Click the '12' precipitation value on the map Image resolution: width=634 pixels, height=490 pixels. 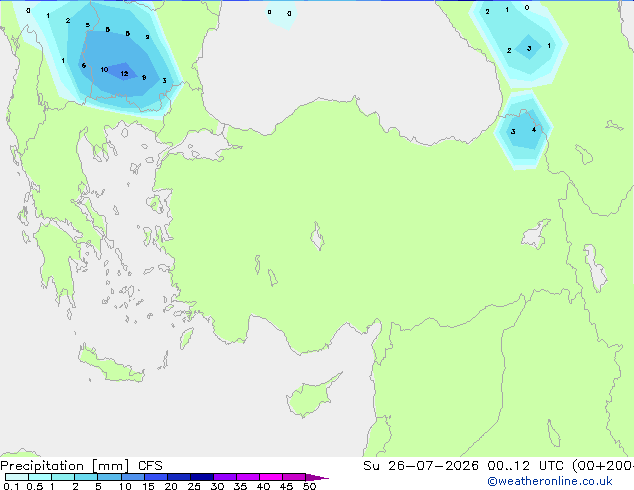click(x=125, y=74)
